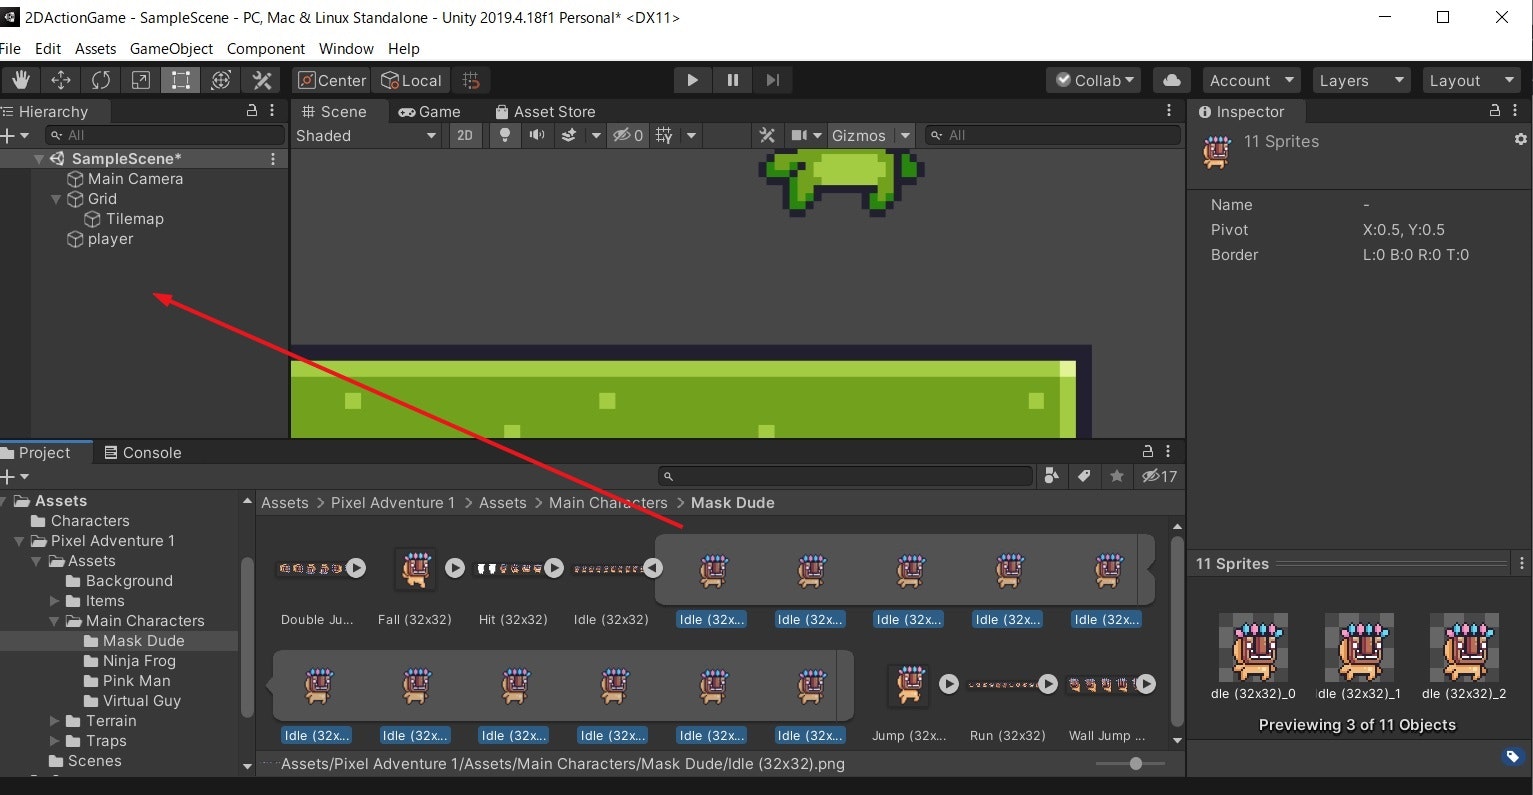Adjust Project icon size slider
Image resolution: width=1533 pixels, height=795 pixels.
1134,763
